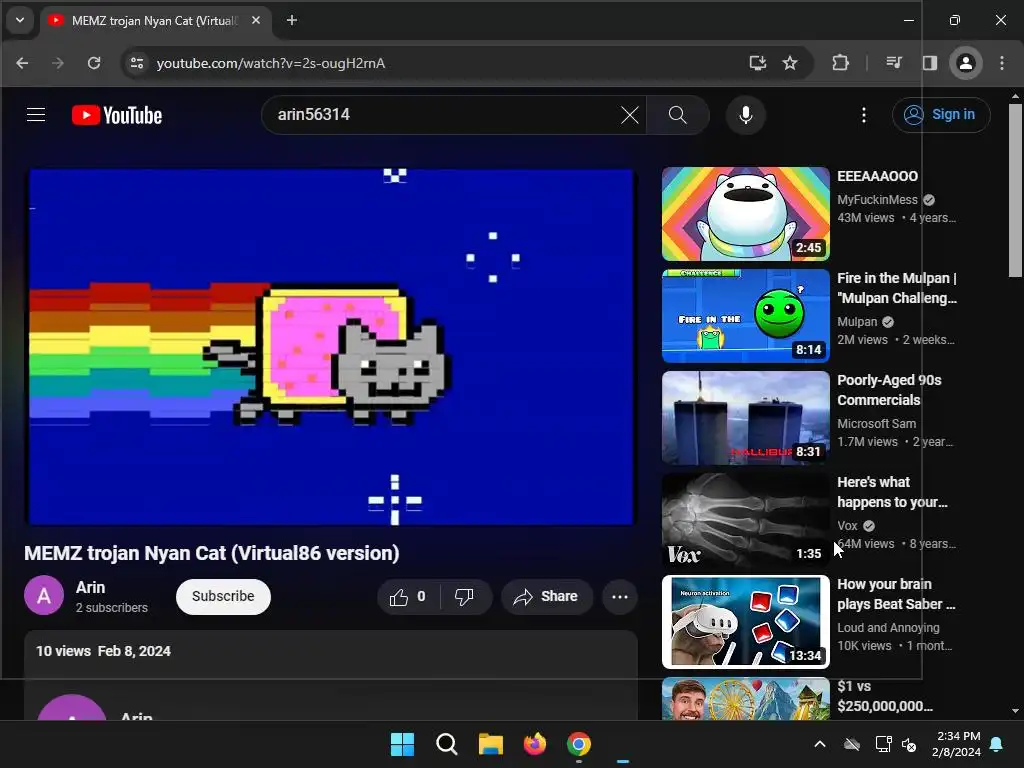Start voice search with microphone icon
The image size is (1024, 768).
point(746,115)
